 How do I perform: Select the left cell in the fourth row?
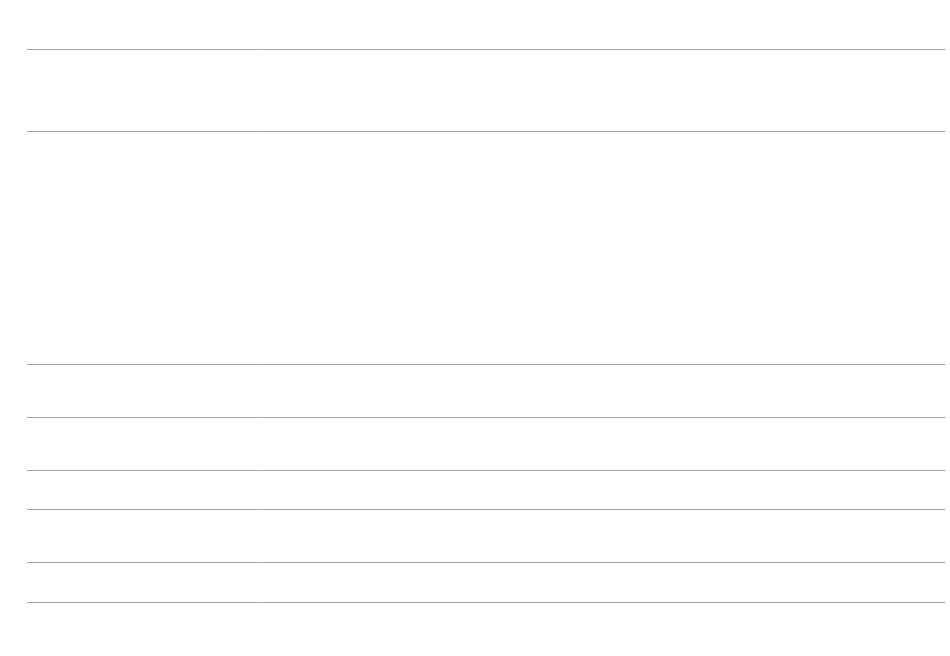pyautogui.click(x=144, y=444)
